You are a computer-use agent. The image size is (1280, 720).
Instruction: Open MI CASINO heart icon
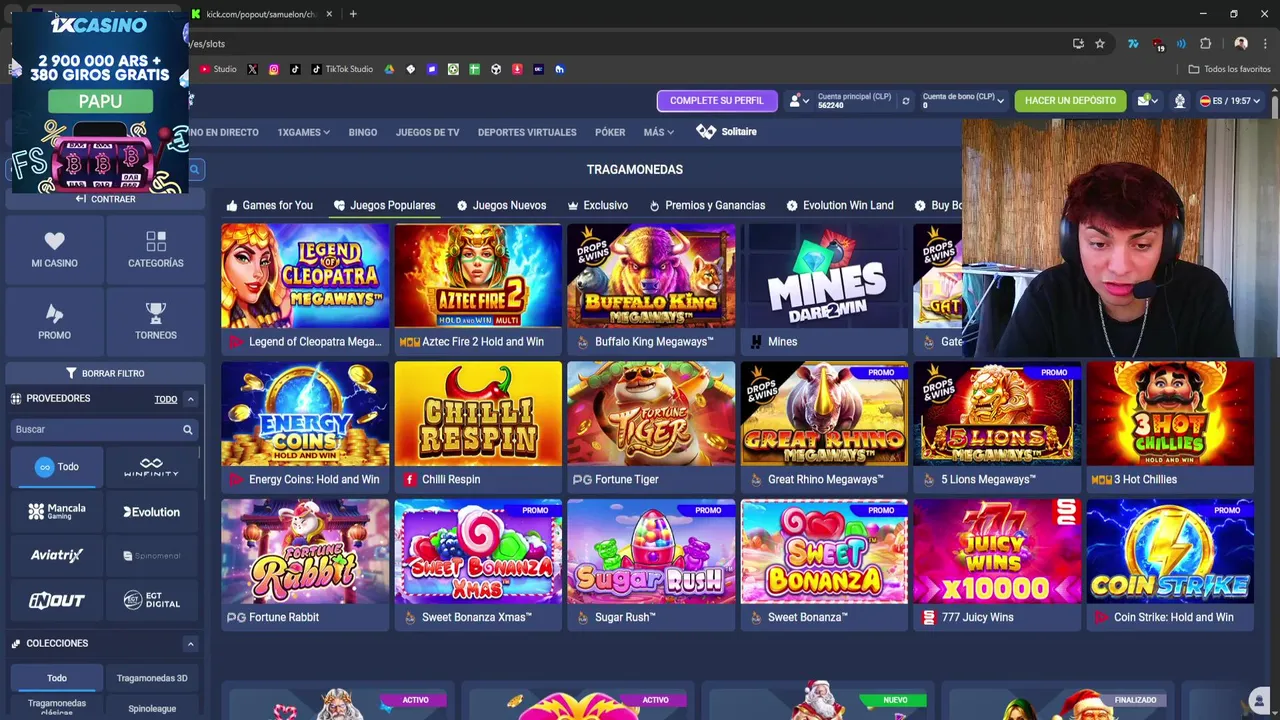(54, 240)
